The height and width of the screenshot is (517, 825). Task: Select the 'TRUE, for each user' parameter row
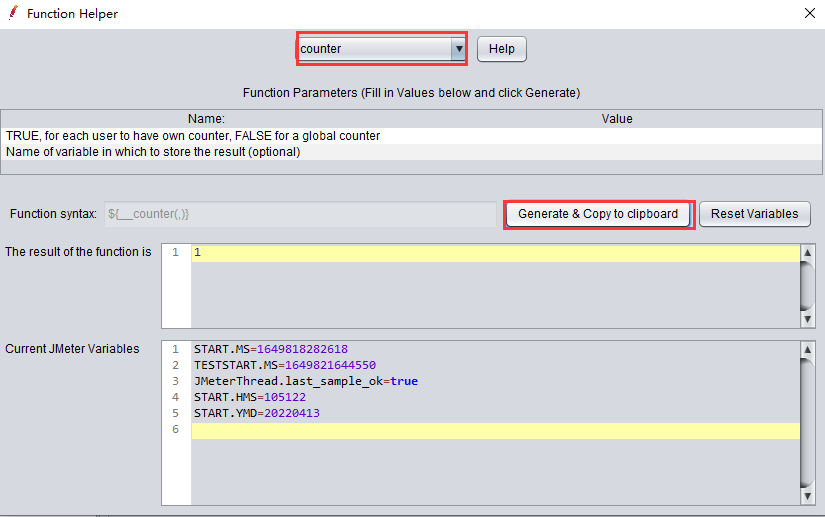193,136
